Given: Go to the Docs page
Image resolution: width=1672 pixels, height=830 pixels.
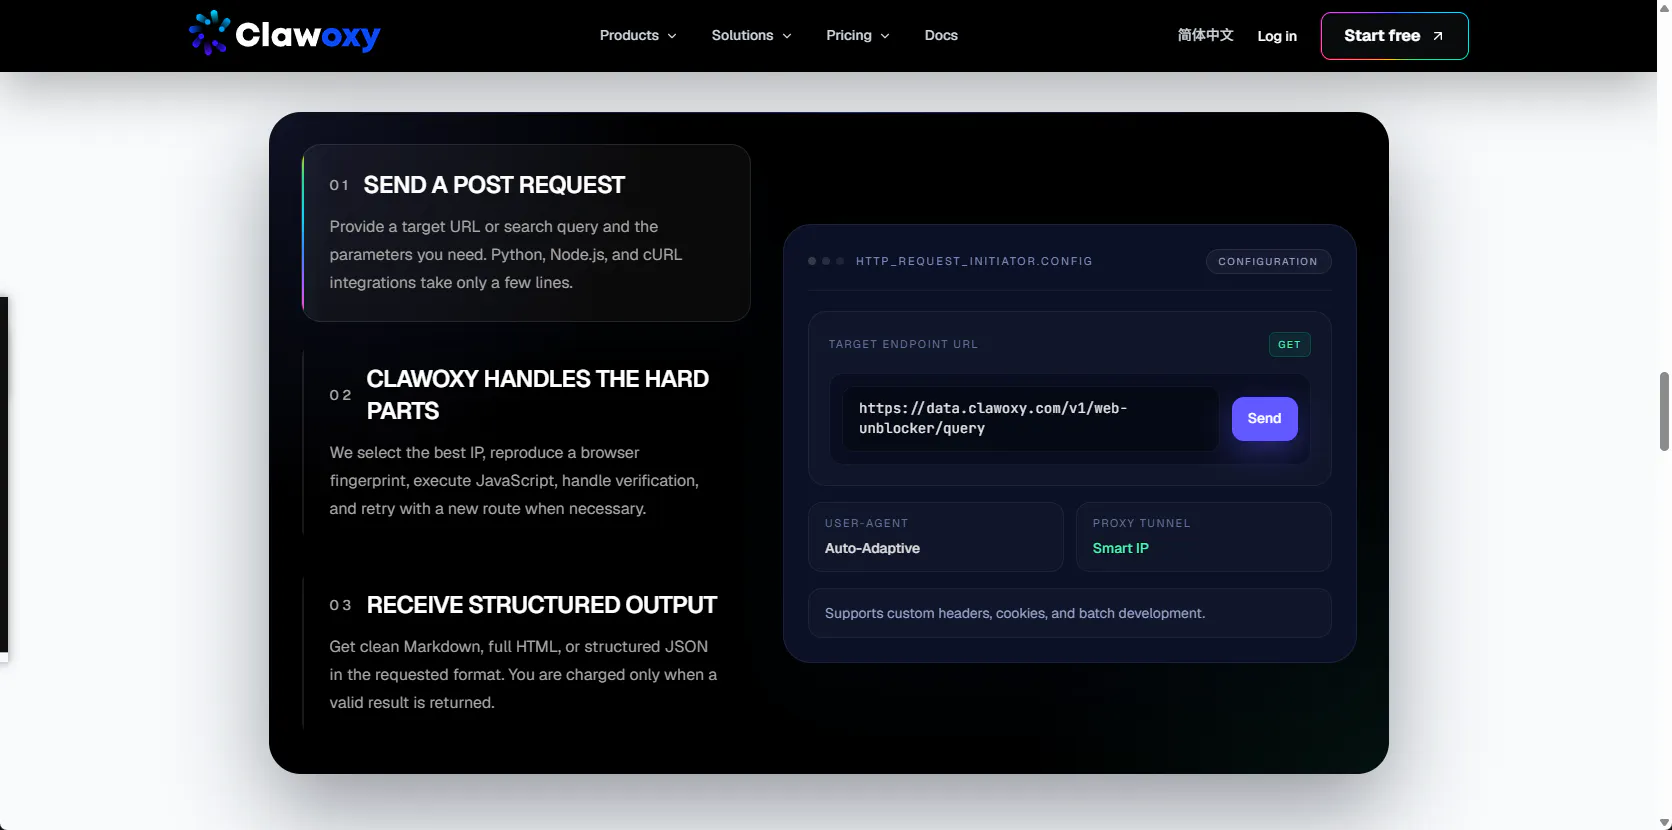Looking at the screenshot, I should (x=941, y=36).
